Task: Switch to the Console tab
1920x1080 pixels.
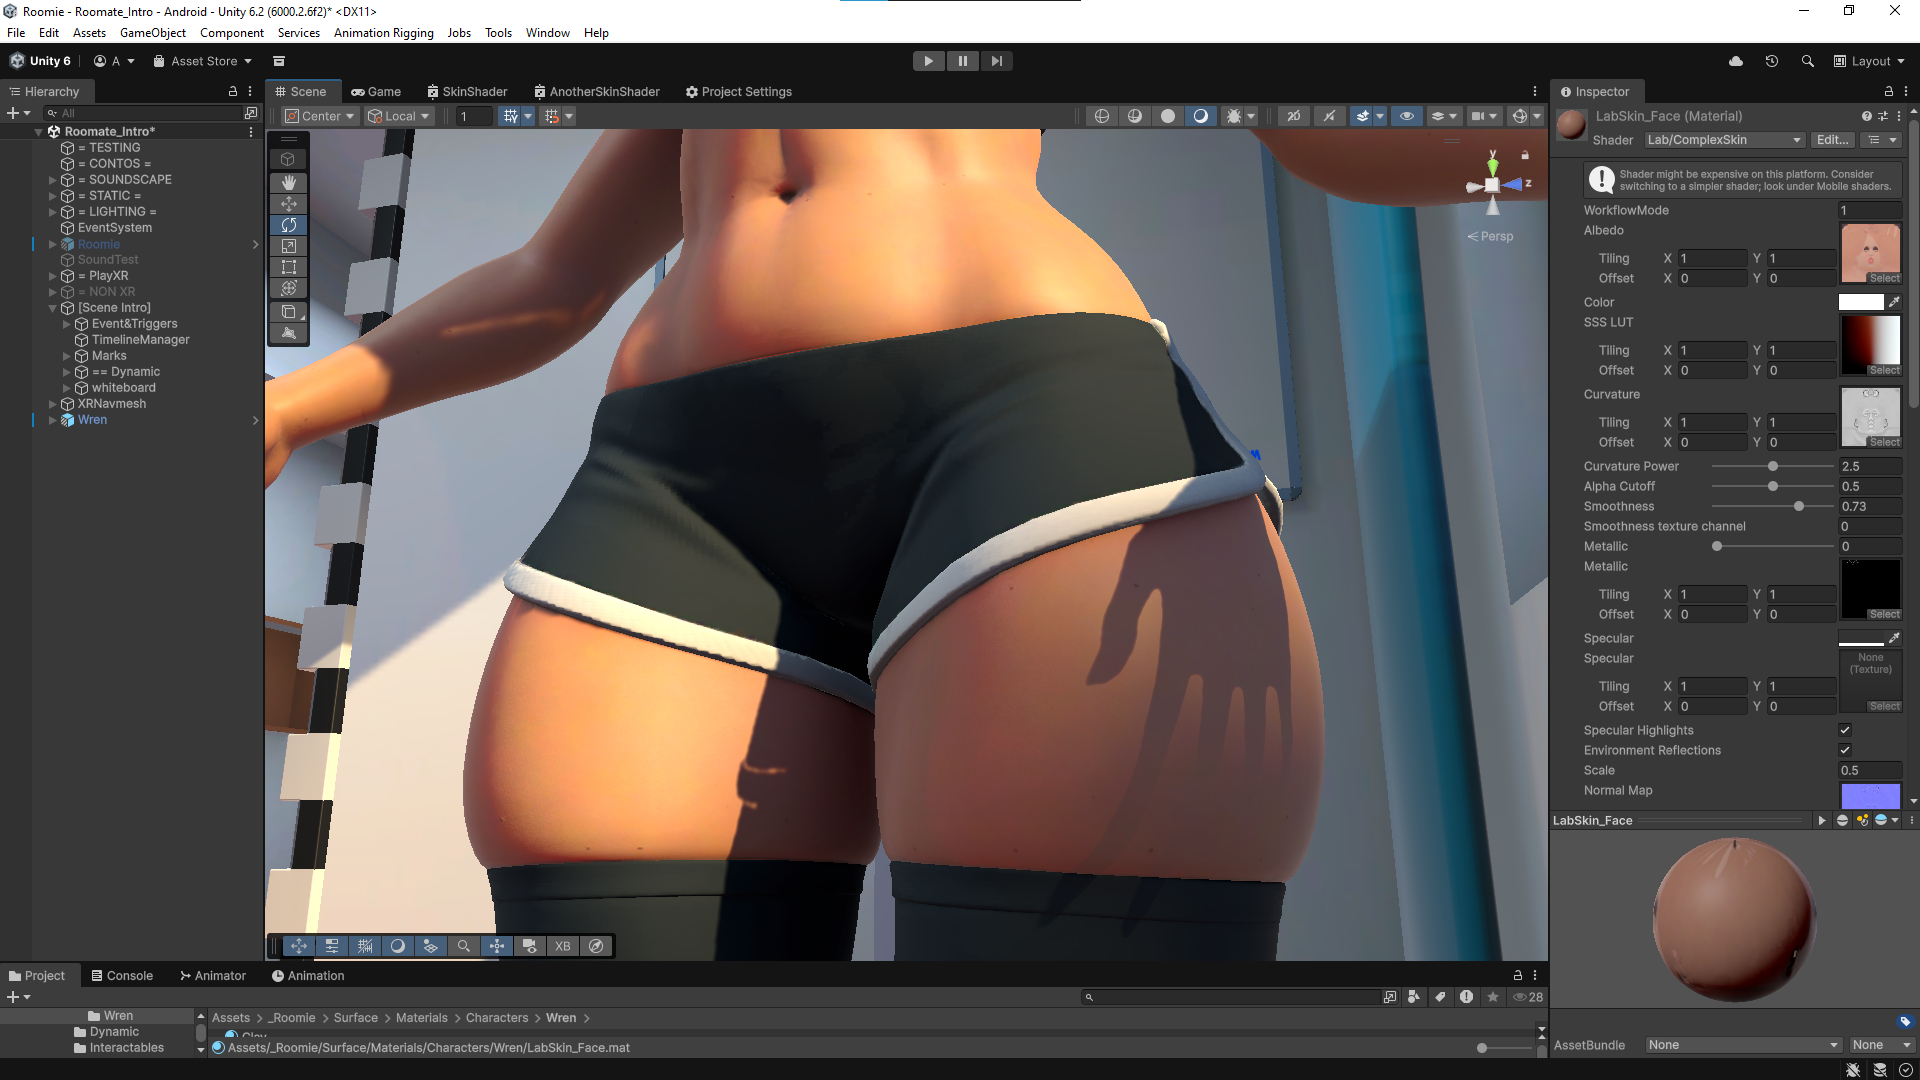Action: (121, 976)
